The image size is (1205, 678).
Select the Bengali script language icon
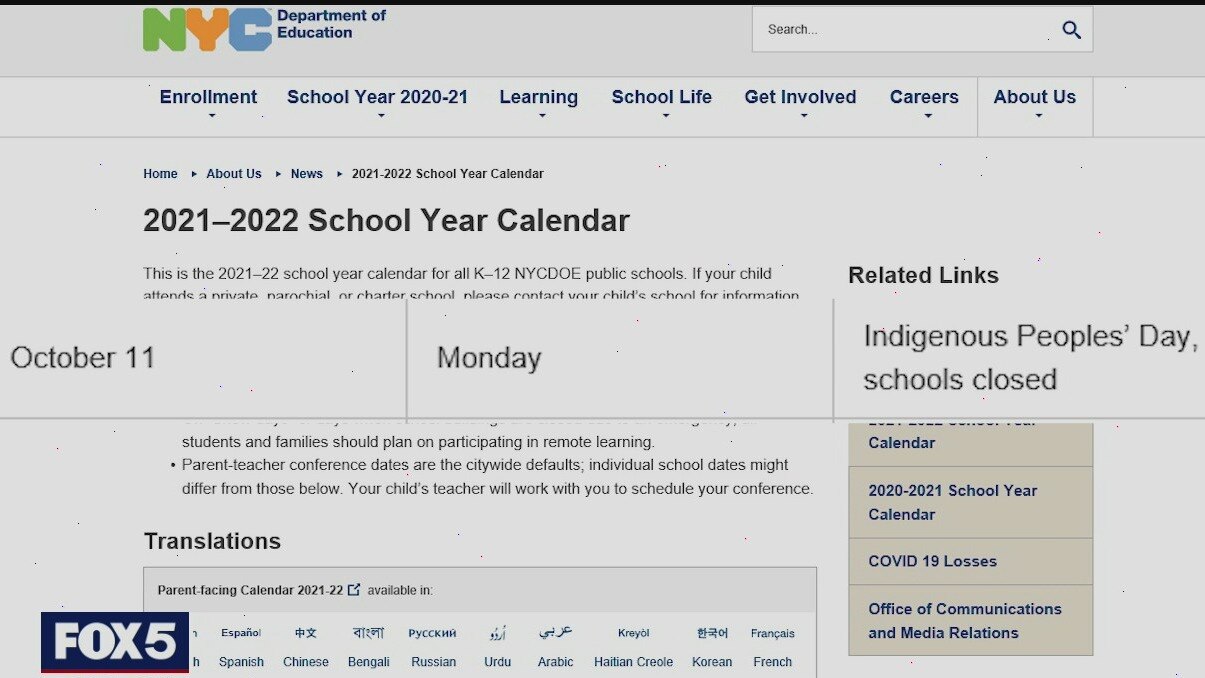368,633
